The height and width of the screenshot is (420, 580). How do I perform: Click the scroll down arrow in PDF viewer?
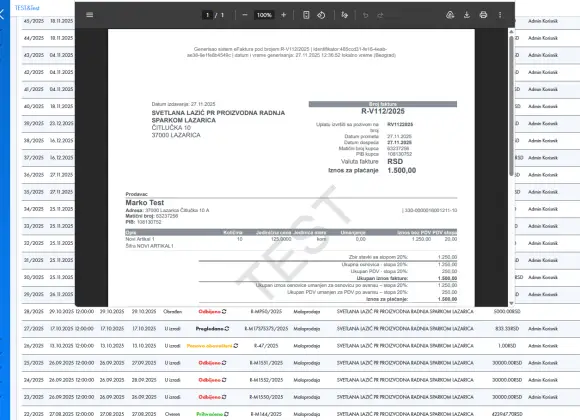[512, 303]
